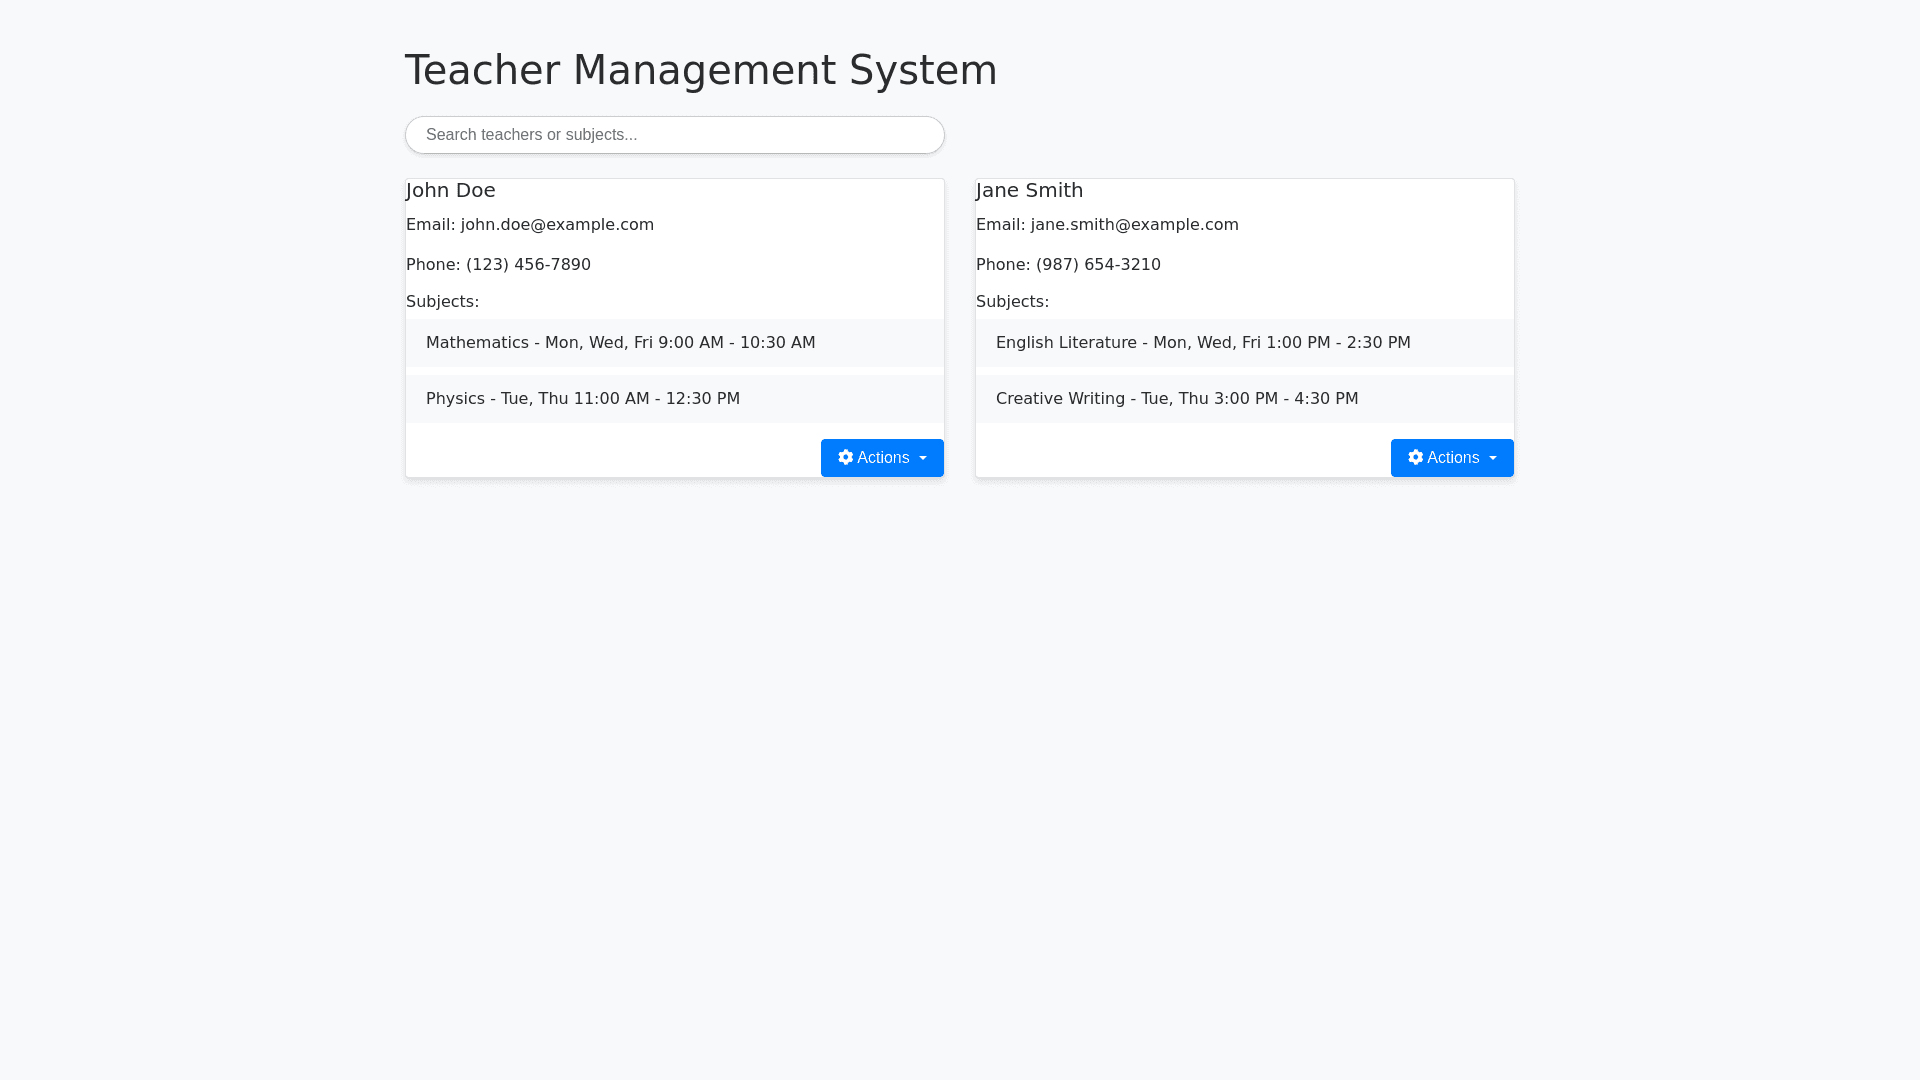Screen dimensions: 1920x1080
Task: Expand John Doe's Actions dropdown caret
Action: [923, 459]
